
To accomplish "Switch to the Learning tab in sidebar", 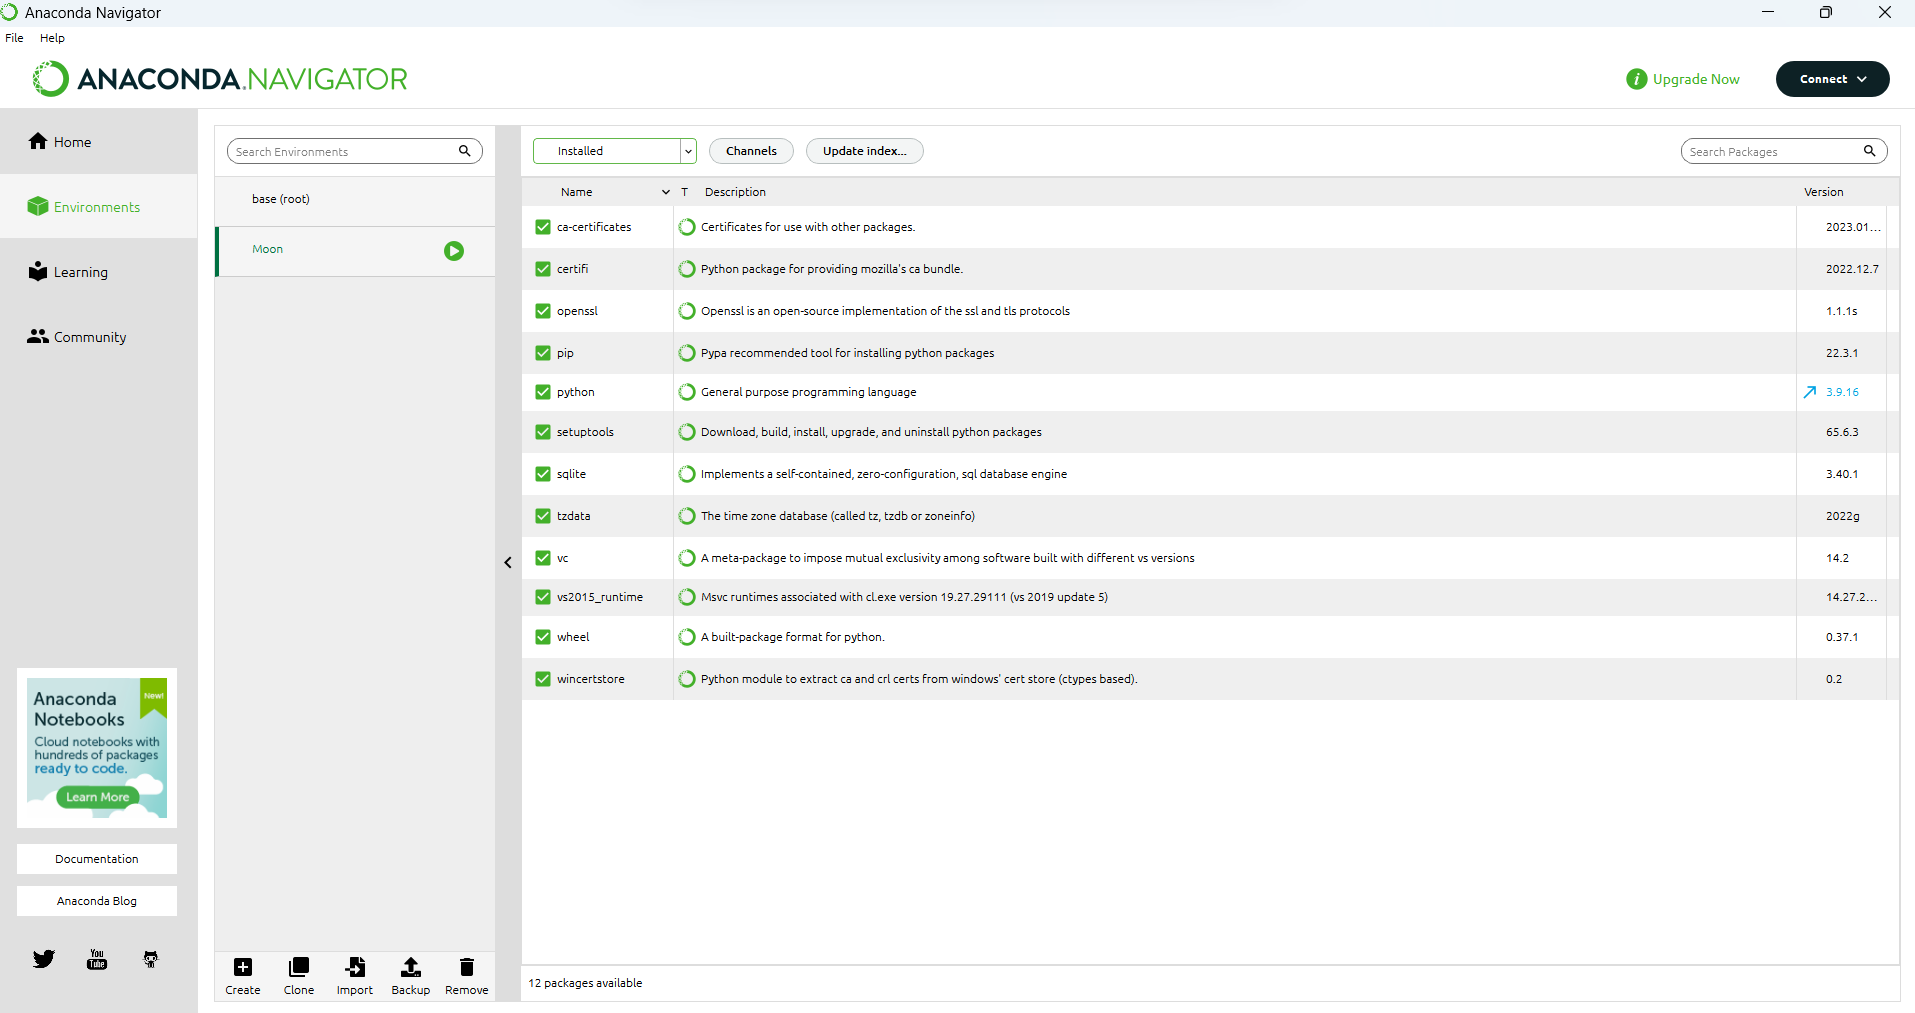I will pos(80,272).
